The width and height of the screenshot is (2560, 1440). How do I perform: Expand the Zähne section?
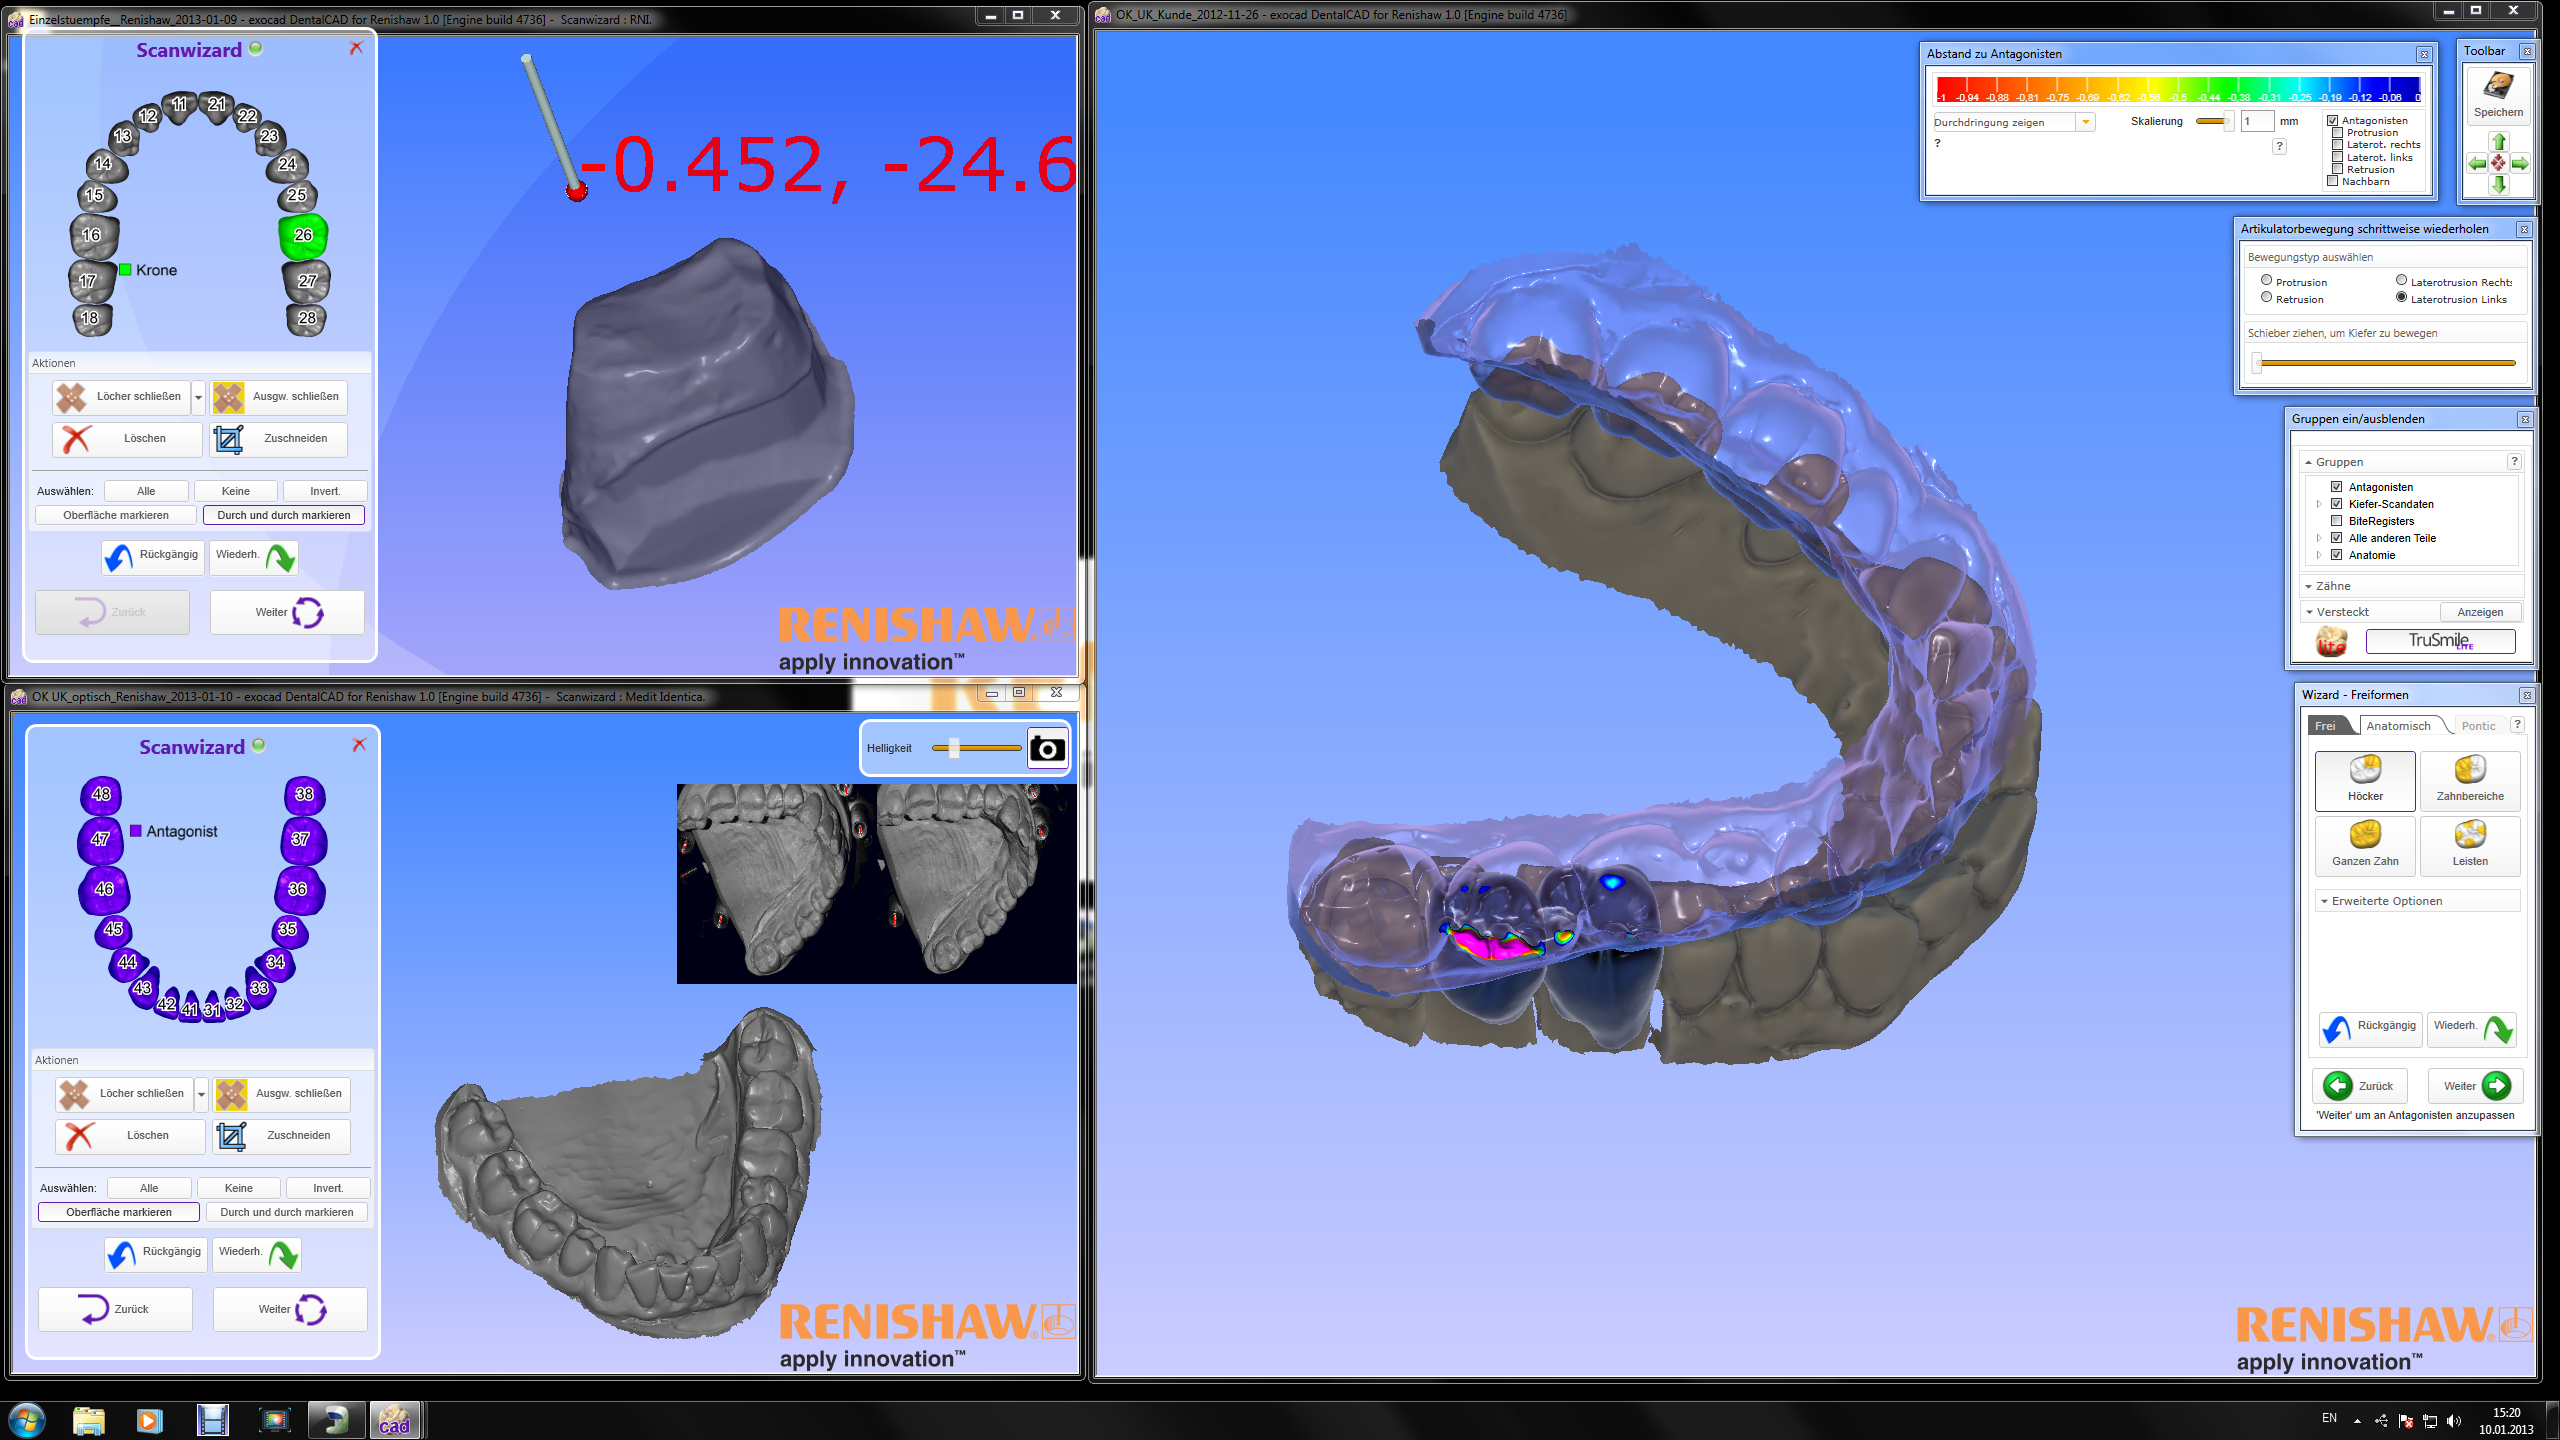(2332, 586)
